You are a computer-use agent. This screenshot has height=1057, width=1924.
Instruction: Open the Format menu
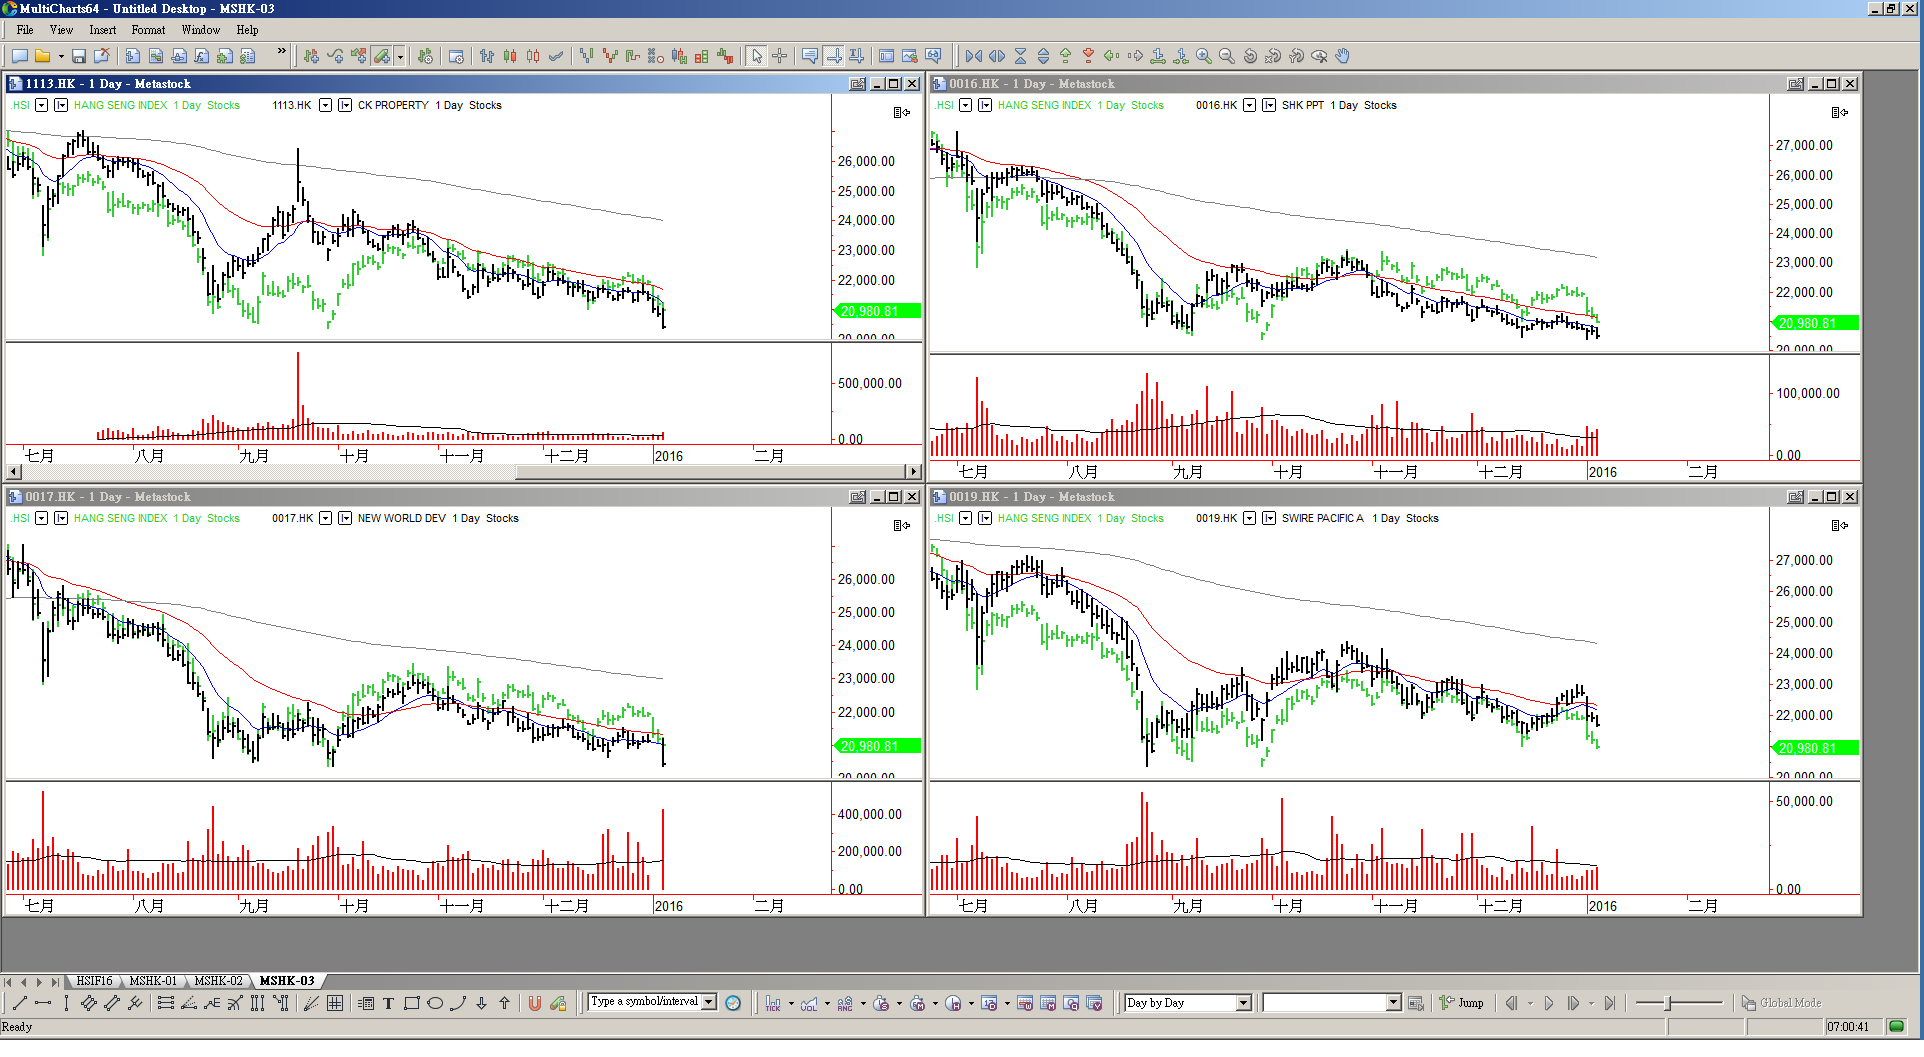[148, 30]
